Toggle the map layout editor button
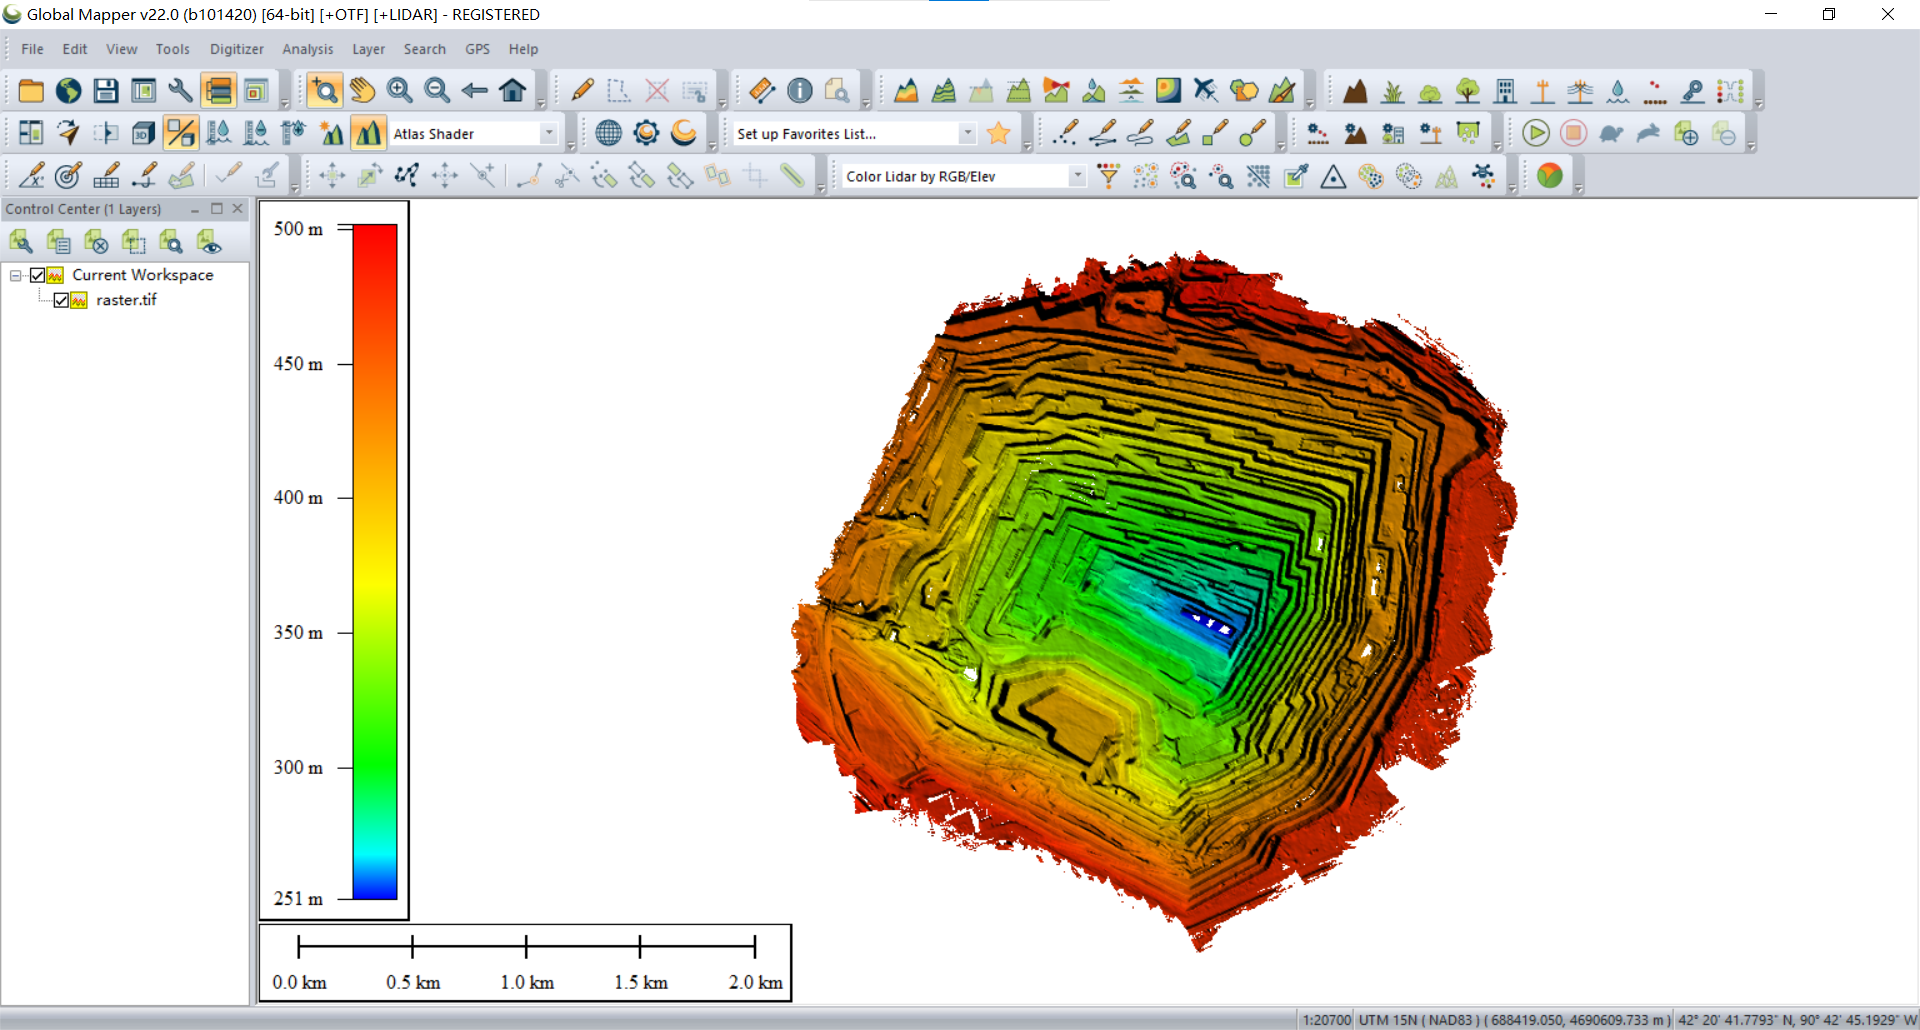This screenshot has height=1030, width=1920. coord(143,91)
